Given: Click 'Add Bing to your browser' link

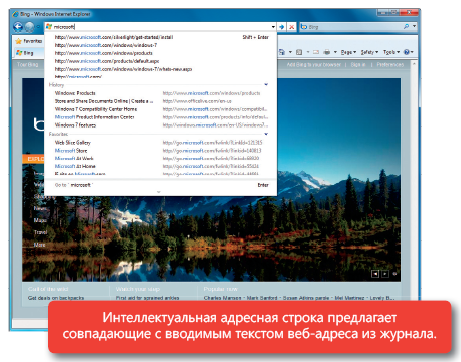Looking at the screenshot, I should [x=314, y=65].
